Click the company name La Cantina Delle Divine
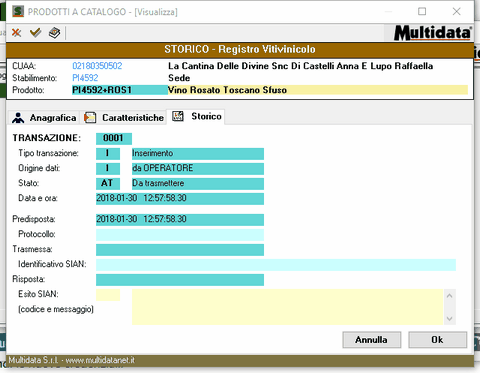Viewport: 480px width, 373px height. coord(301,66)
